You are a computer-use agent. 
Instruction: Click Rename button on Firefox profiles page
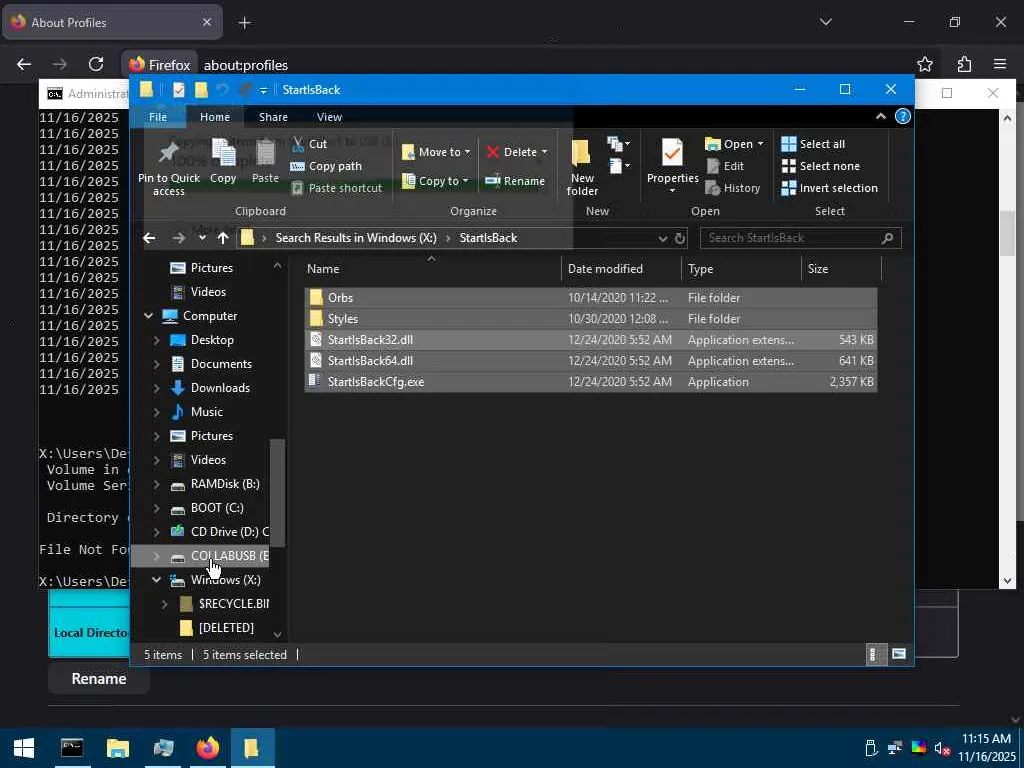[99, 679]
